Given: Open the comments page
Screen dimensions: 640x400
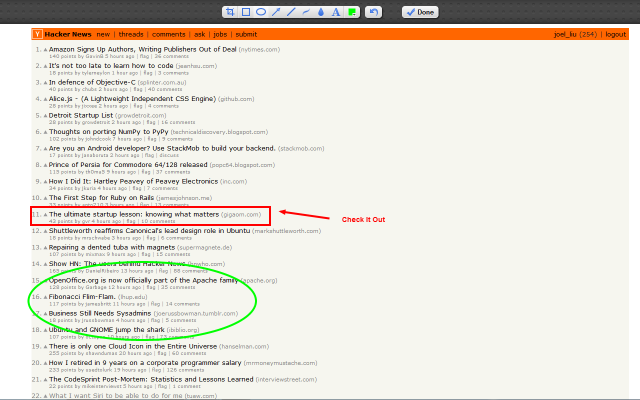Looking at the screenshot, I should [169, 34].
